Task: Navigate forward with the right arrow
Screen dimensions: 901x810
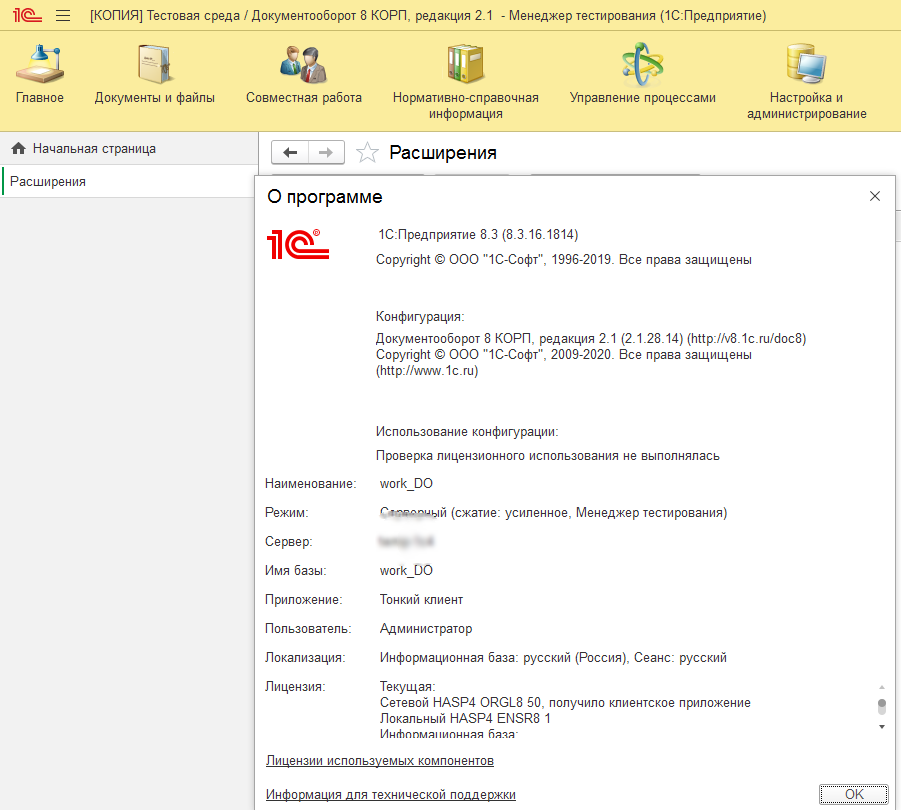Action: (326, 152)
